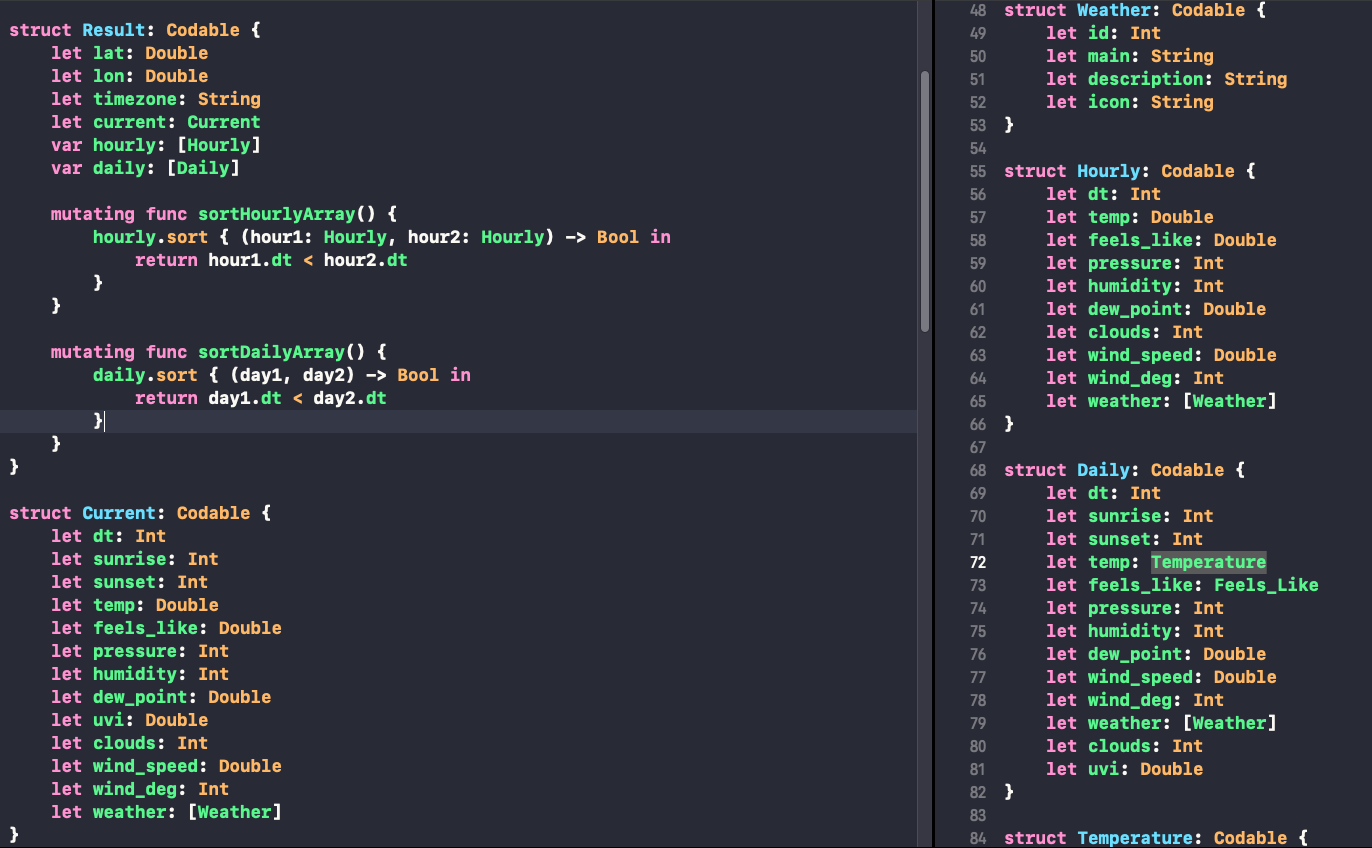Click 'current' property name in the Result struct
Image resolution: width=1372 pixels, height=848 pixels.
click(x=129, y=122)
